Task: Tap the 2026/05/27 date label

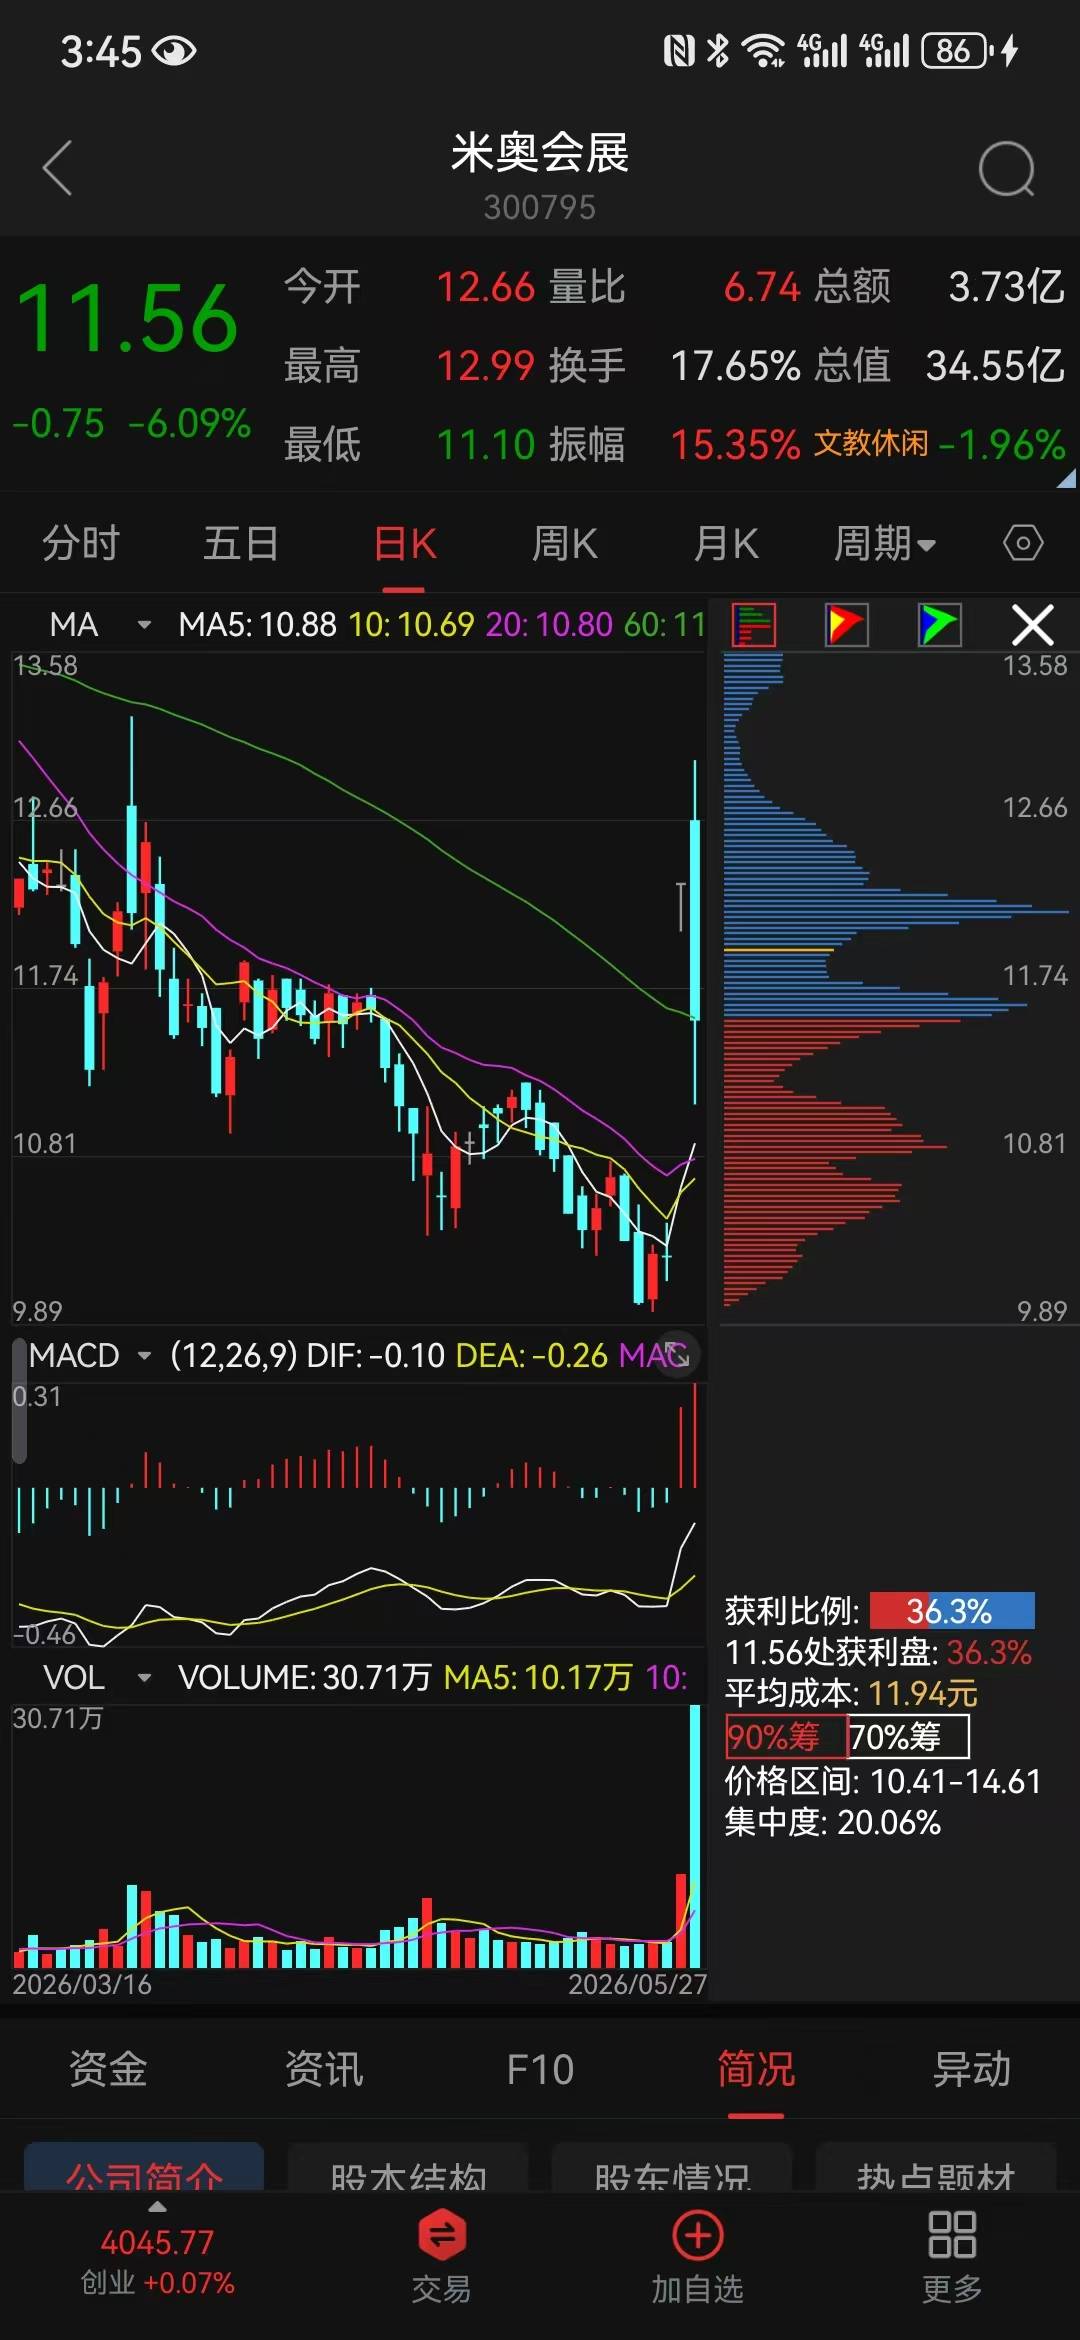Action: (x=637, y=1985)
